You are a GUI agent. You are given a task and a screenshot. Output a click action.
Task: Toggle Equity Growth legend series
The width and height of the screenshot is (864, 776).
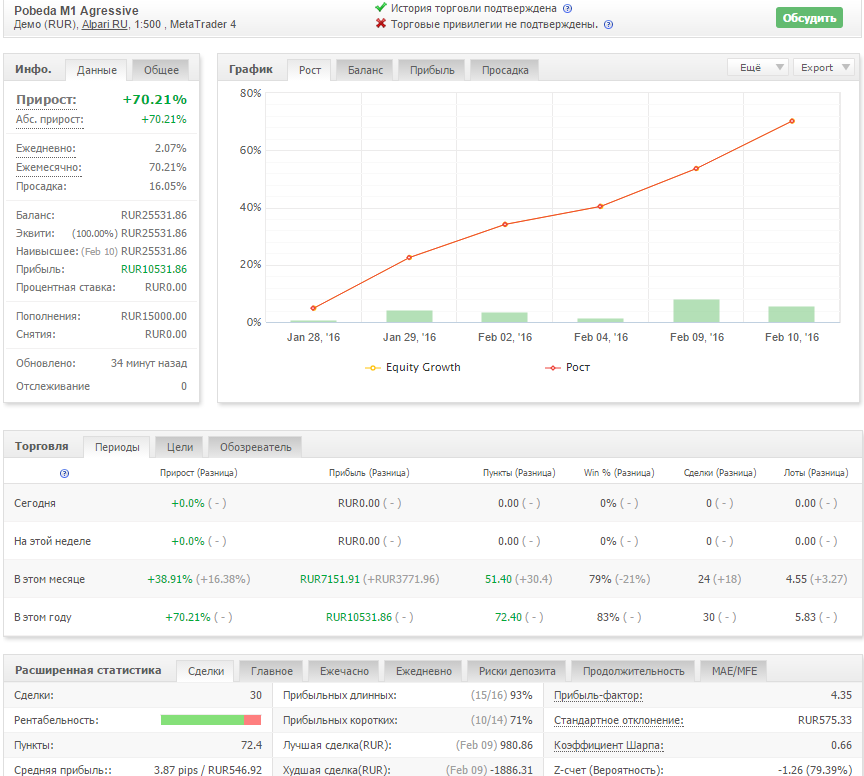413,368
